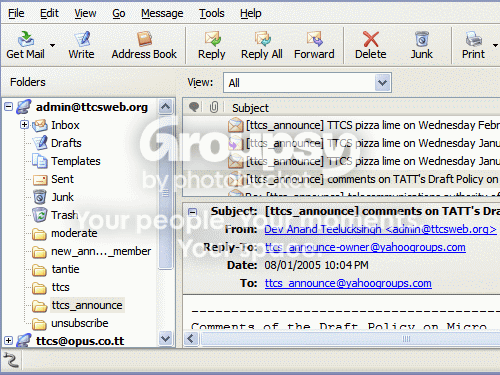Sort by the attachment paperclip column
Viewport: 500px width, 375px height.
pyautogui.click(x=214, y=107)
